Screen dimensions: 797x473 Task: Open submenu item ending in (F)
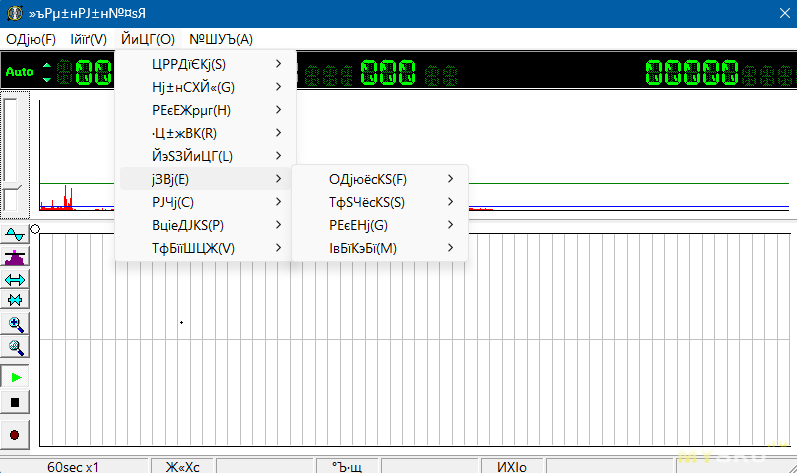coord(380,179)
